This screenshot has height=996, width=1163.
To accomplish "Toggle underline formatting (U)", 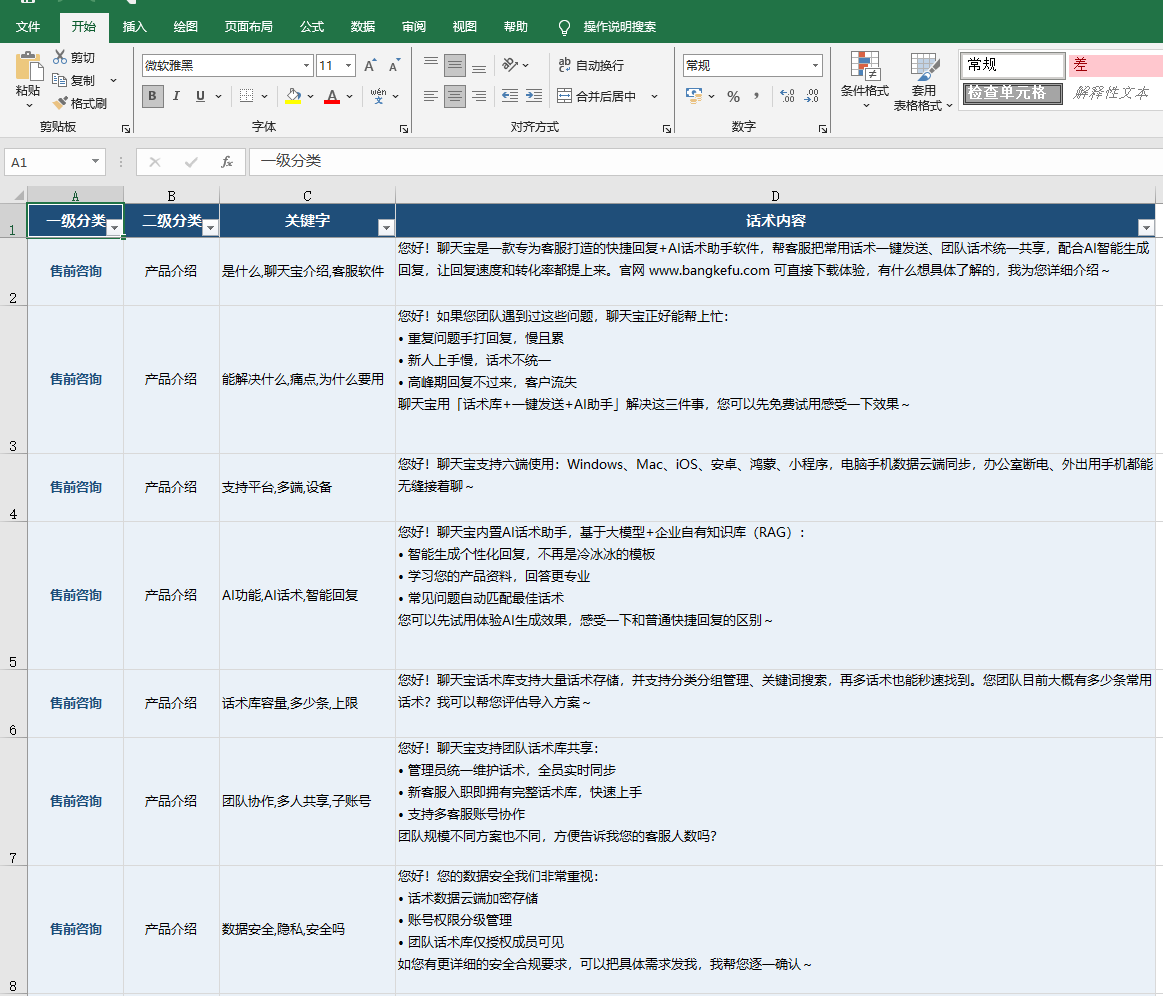I will [x=200, y=96].
